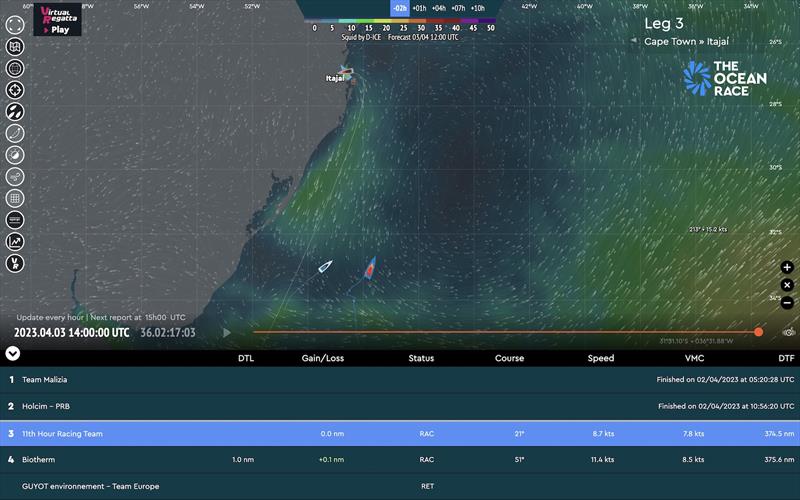Open the folded map icon

coord(15,46)
